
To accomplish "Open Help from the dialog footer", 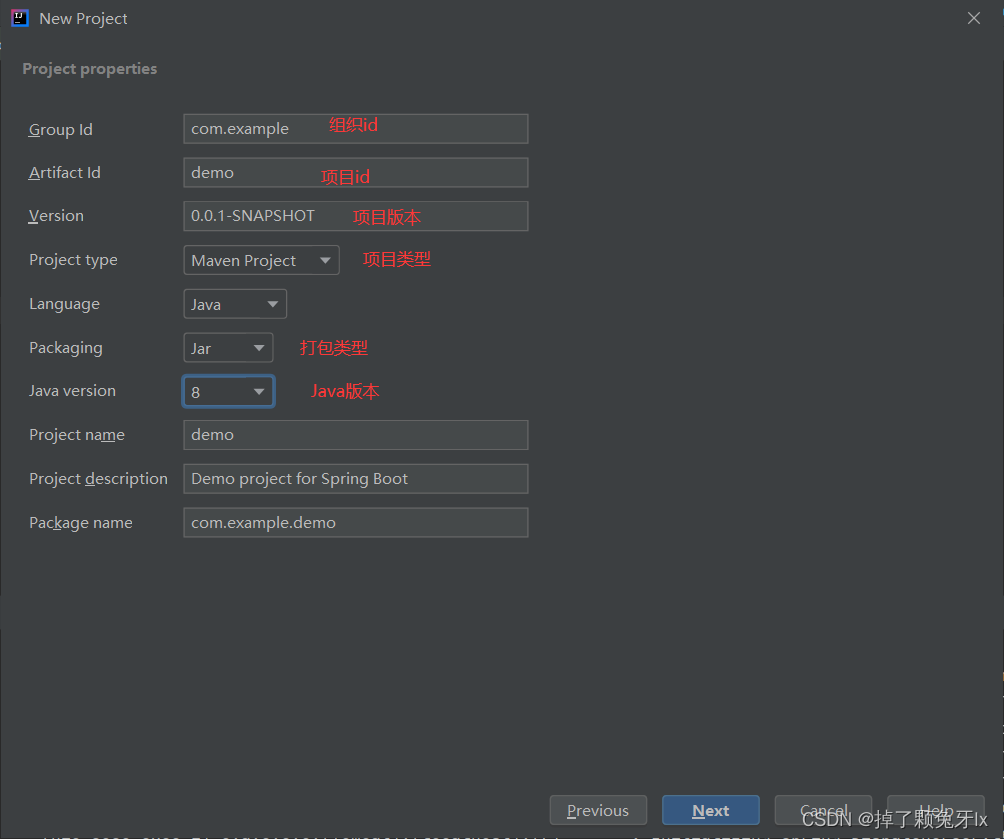I will (x=935, y=810).
